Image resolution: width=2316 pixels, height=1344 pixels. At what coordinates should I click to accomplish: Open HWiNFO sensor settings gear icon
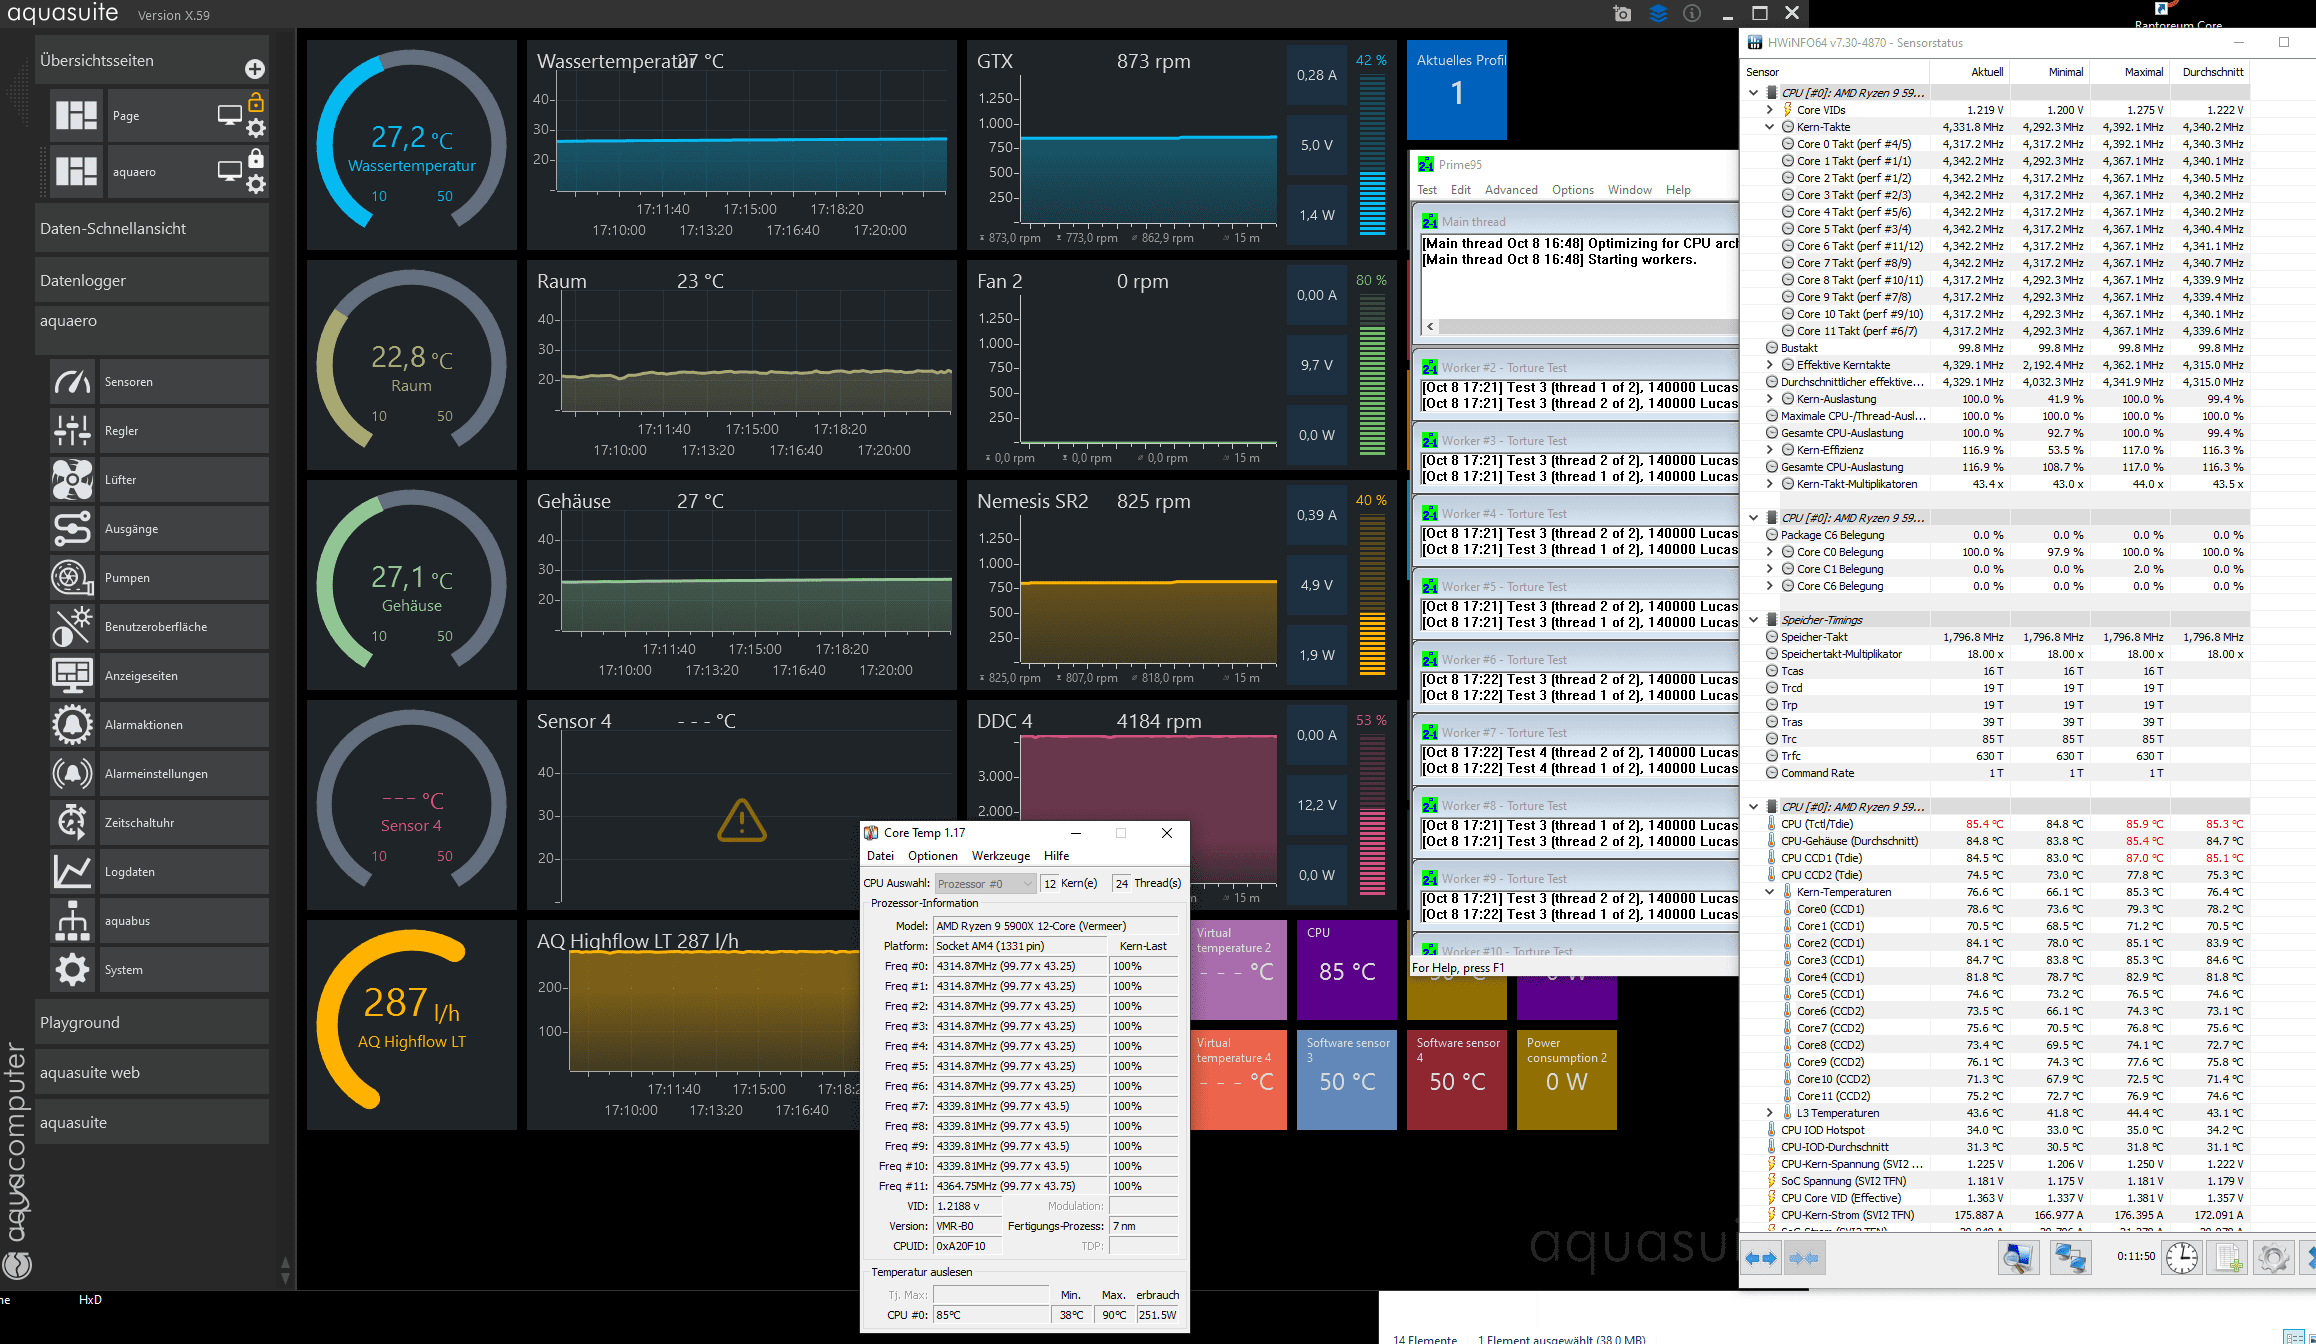click(2273, 1257)
